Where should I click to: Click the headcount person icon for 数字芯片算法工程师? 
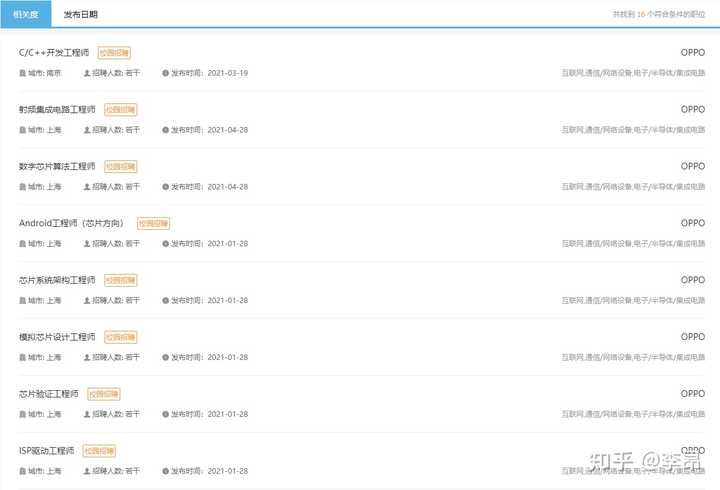pyautogui.click(x=87, y=187)
